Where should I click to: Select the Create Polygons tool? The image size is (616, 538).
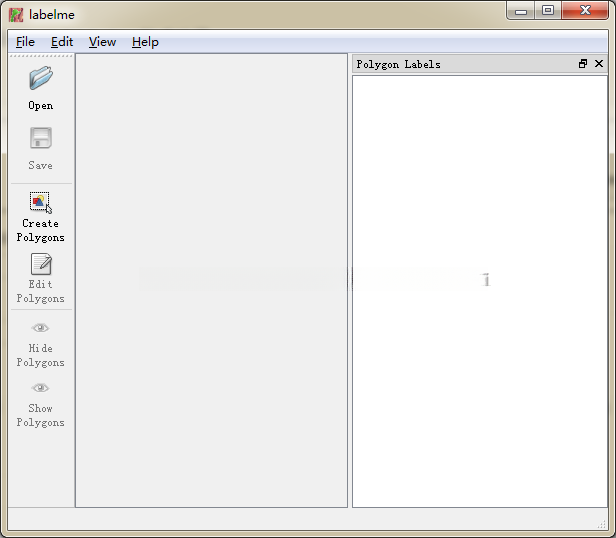(x=40, y=216)
